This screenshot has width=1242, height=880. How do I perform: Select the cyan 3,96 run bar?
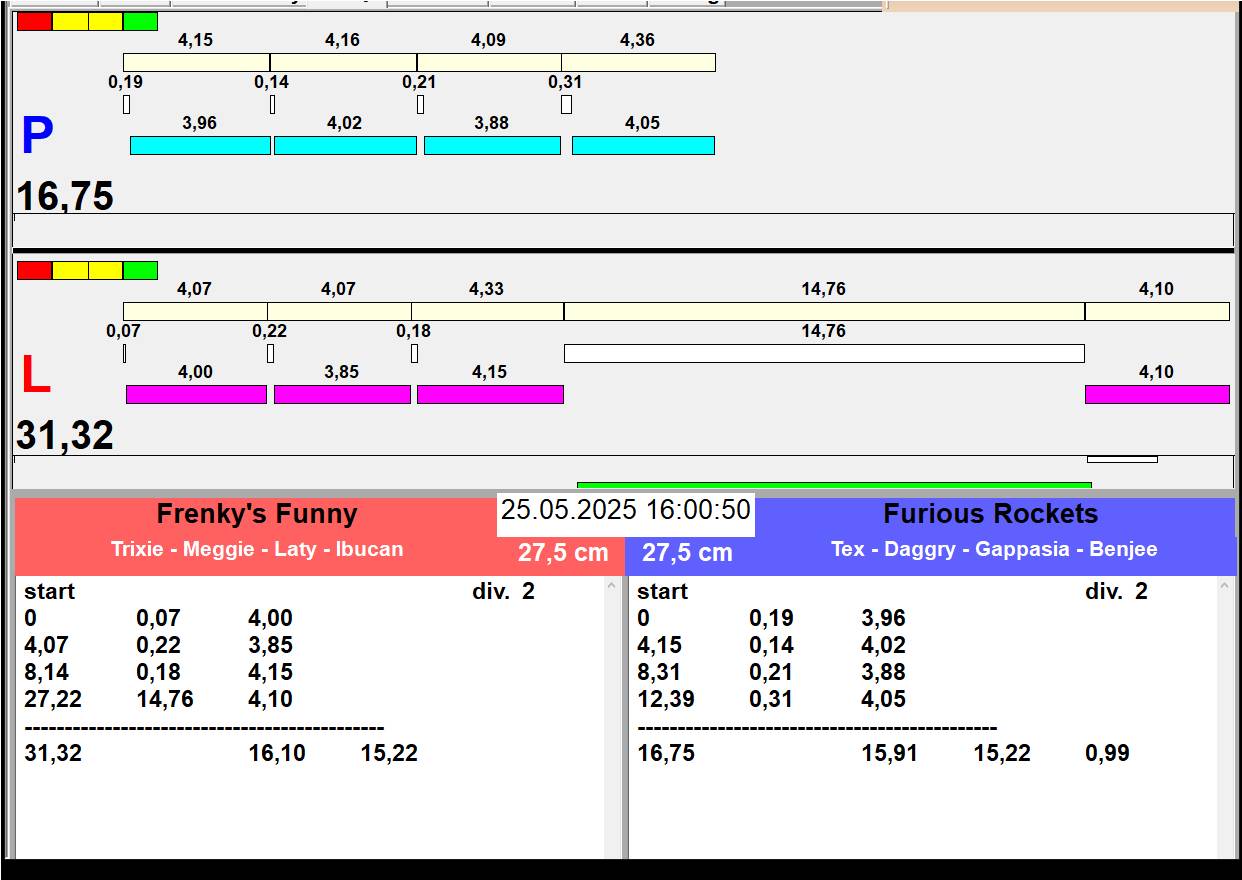200,145
